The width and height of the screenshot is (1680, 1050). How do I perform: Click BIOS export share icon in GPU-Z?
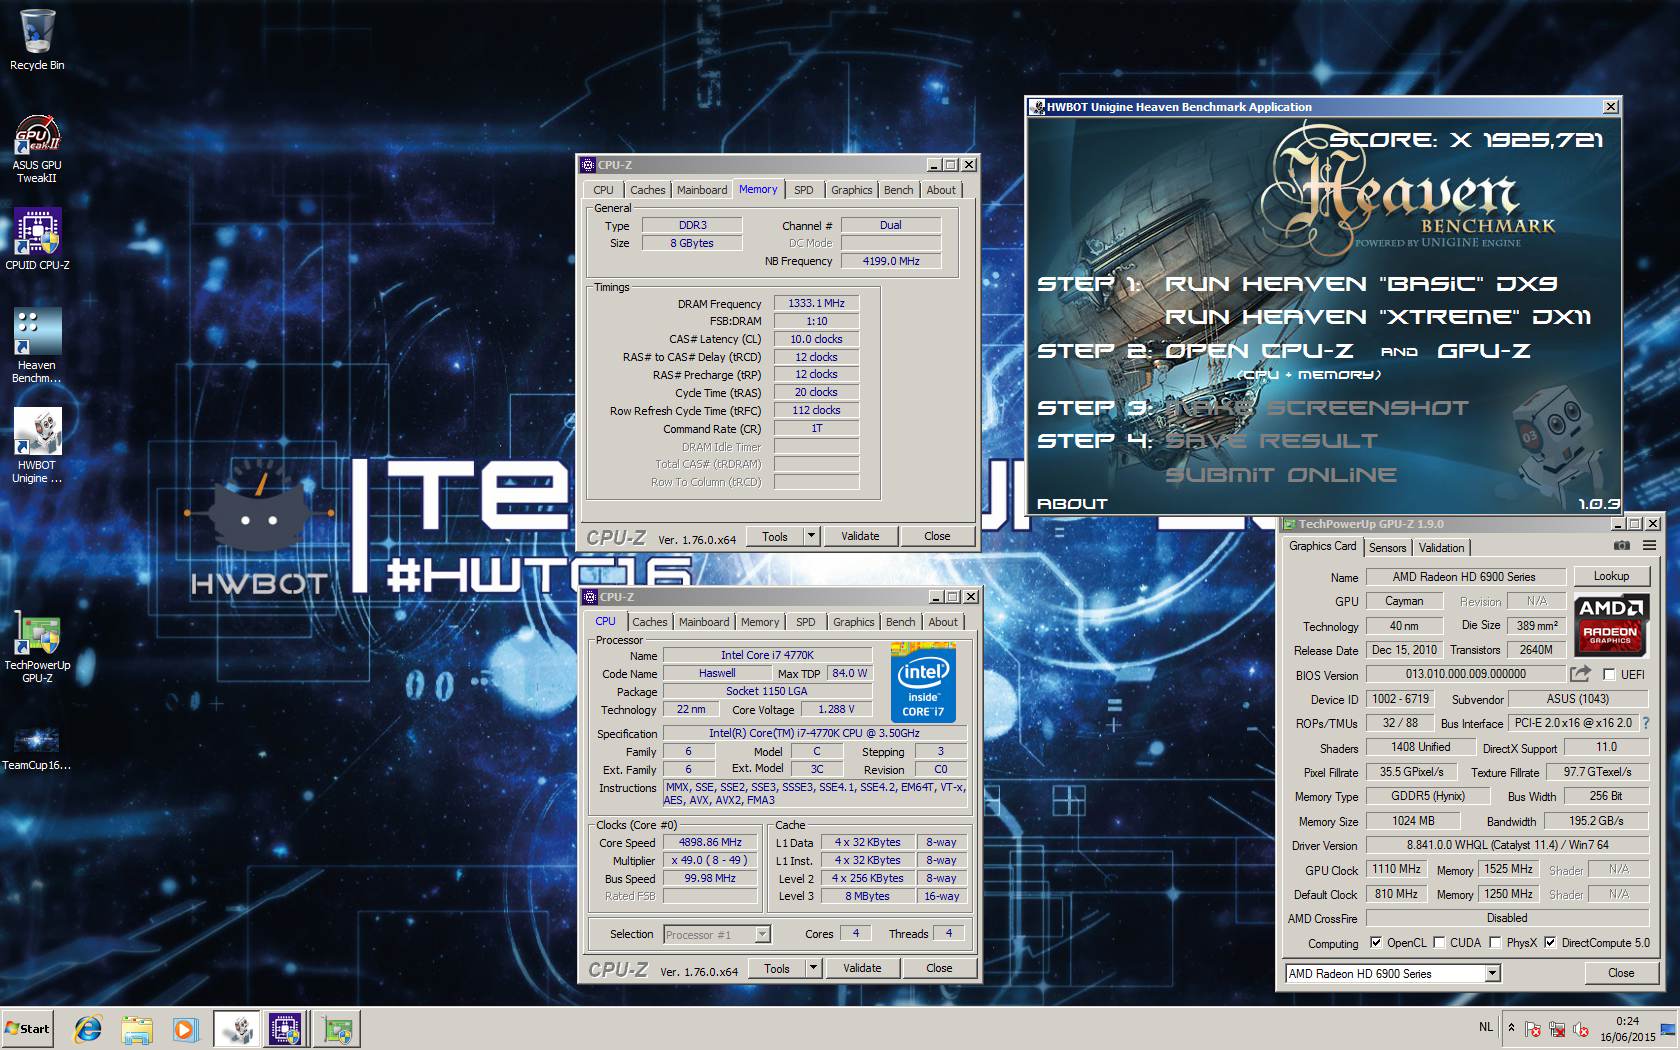[1580, 674]
